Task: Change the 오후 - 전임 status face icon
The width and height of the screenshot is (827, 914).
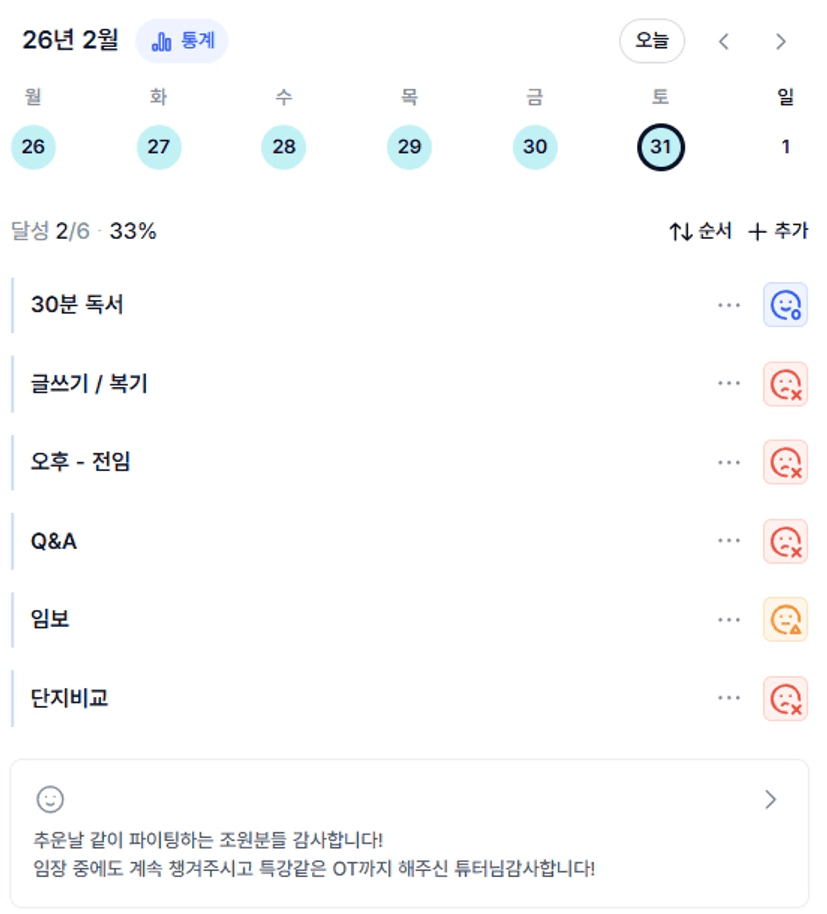Action: (785, 462)
